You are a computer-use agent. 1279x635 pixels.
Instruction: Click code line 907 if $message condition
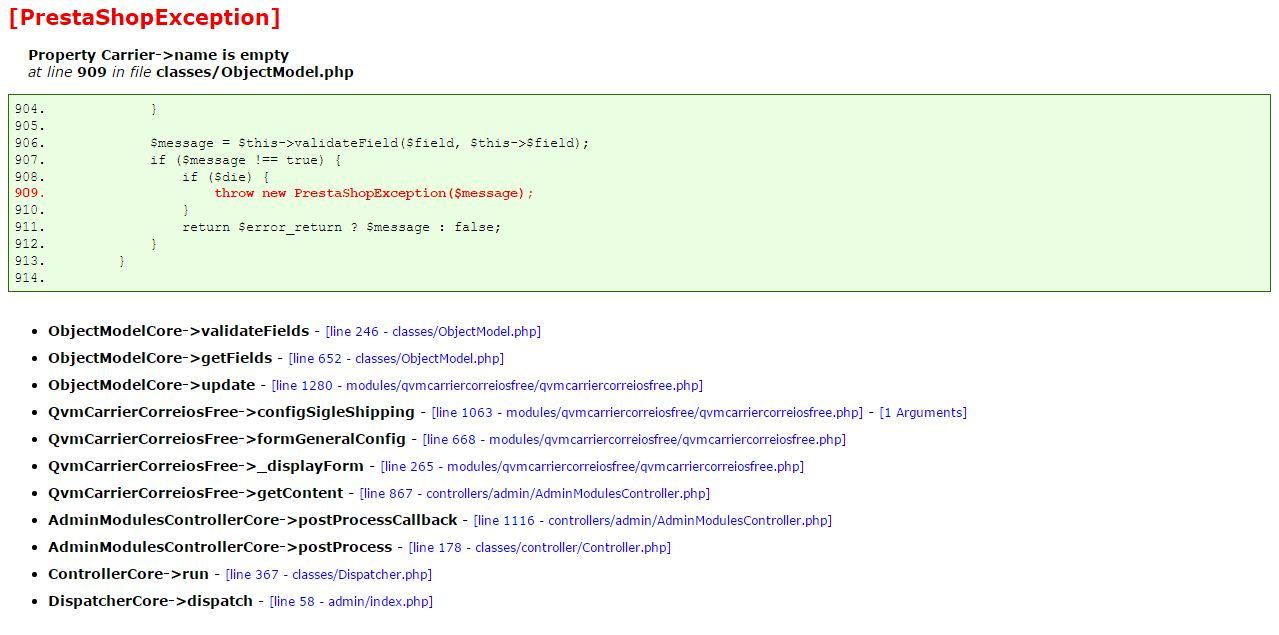pos(246,160)
